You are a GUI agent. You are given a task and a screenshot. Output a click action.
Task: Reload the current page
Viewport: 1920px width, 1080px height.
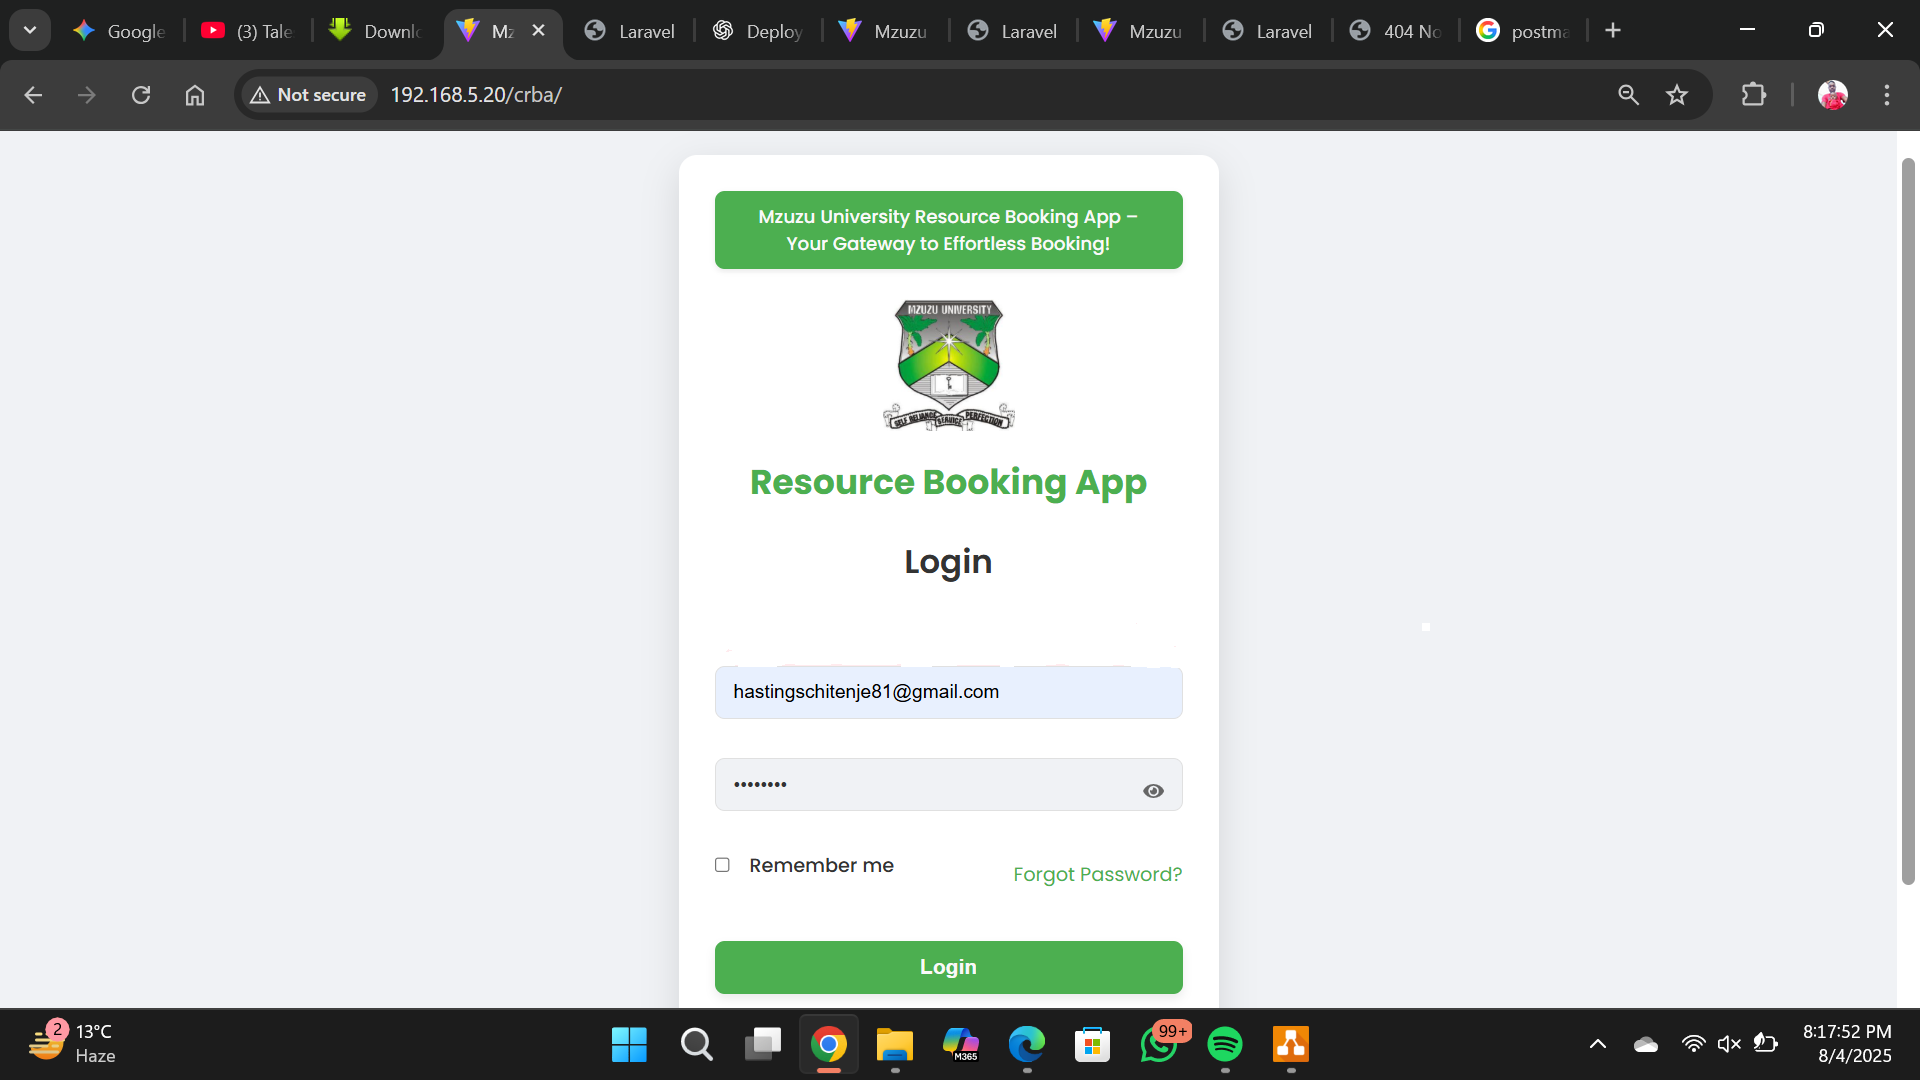[141, 95]
